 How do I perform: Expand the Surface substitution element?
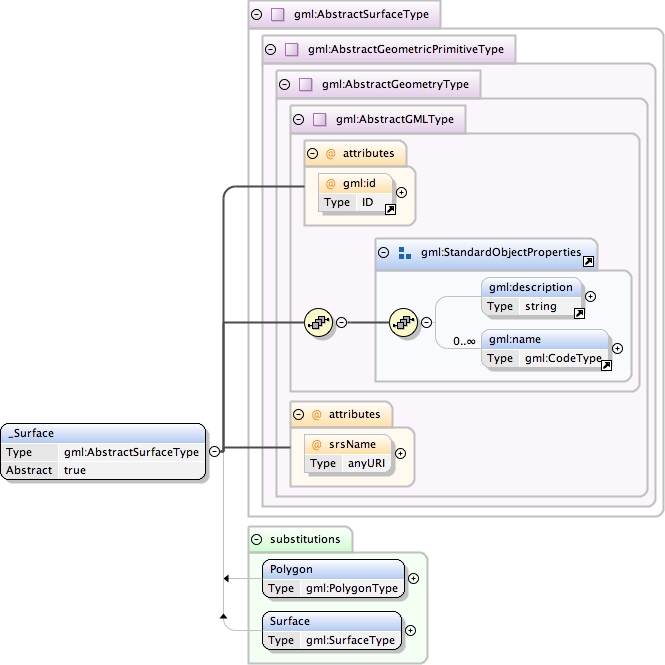pos(410,631)
